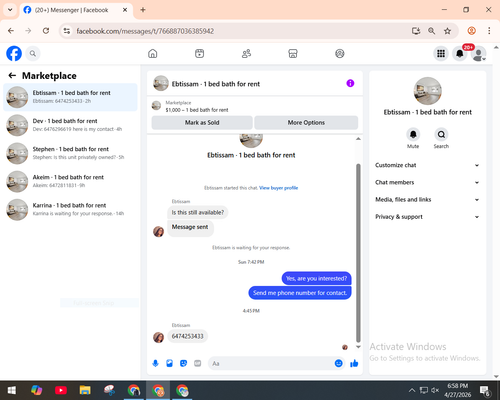Open a new browser tab
This screenshot has height=400, width=500.
pyautogui.click(x=143, y=10)
